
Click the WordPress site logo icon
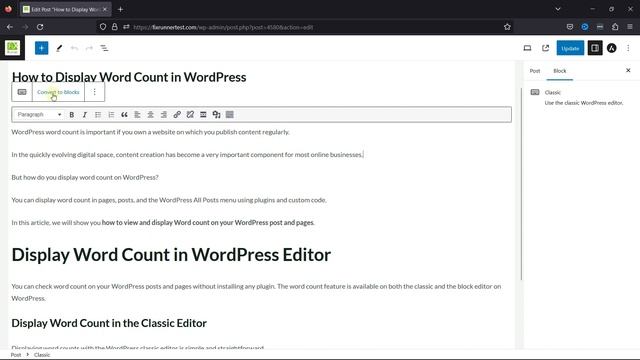coord(12,48)
